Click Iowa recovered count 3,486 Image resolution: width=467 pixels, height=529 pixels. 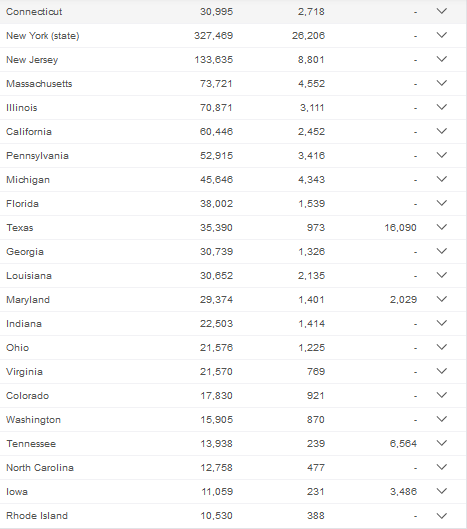404,492
